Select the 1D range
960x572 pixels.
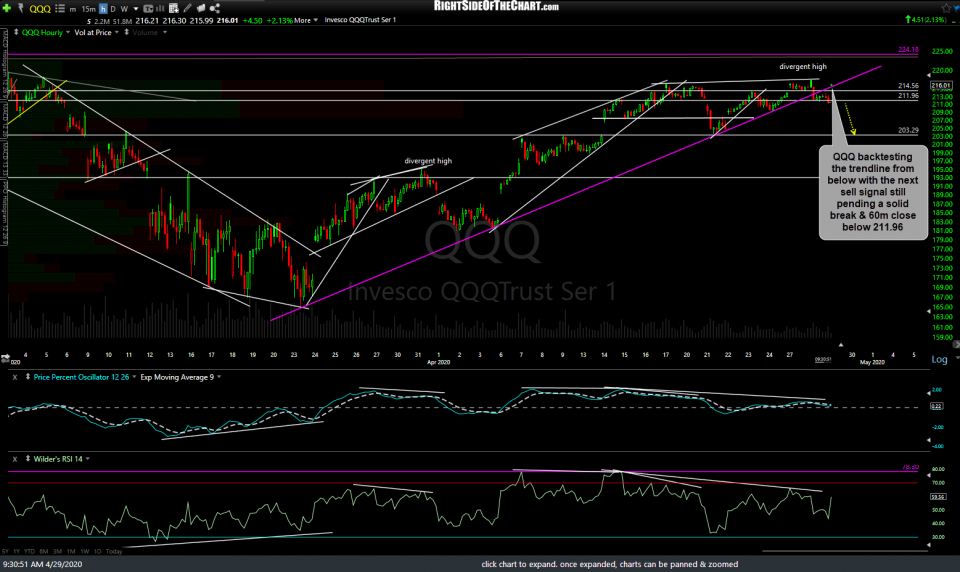(x=97, y=552)
